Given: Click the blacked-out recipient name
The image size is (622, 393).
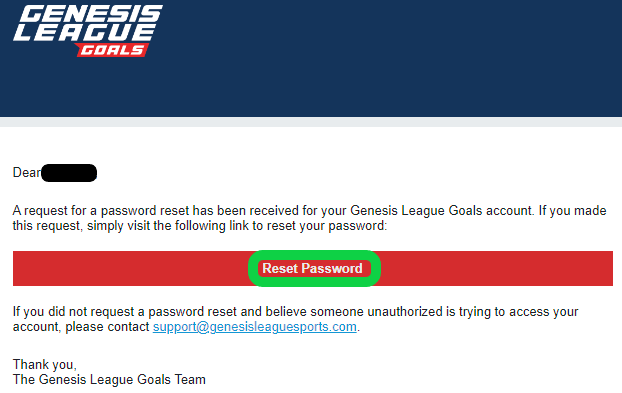Looking at the screenshot, I should pos(69,173).
